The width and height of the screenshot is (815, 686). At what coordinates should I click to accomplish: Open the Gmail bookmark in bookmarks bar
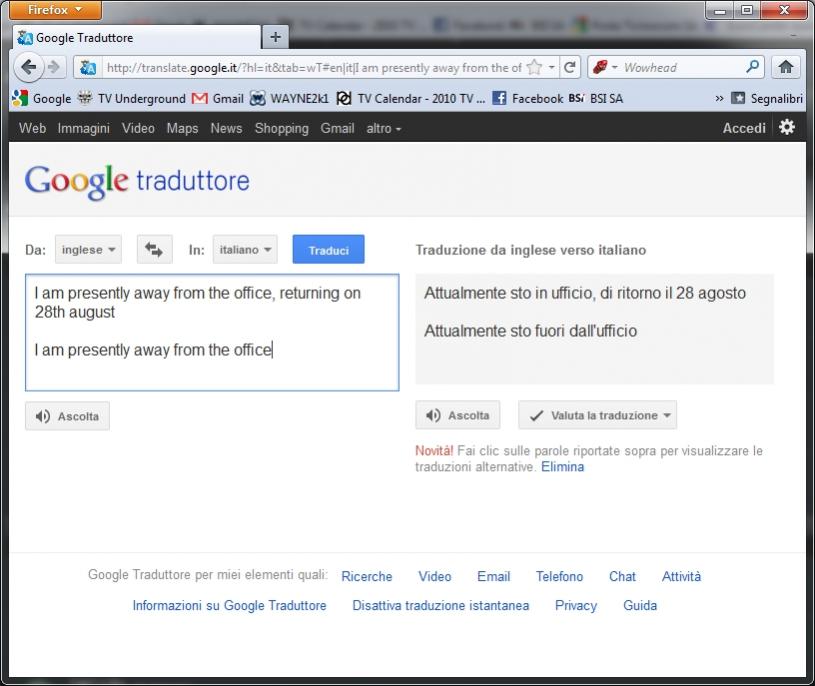tap(218, 98)
